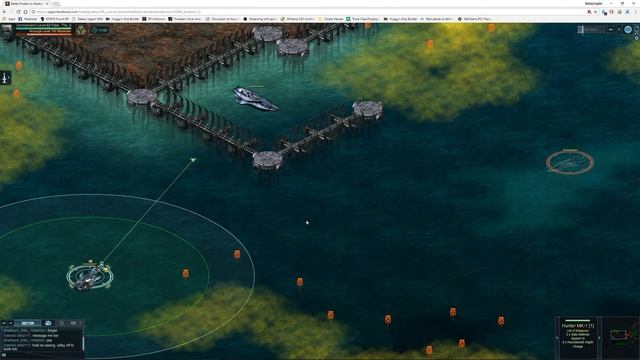Click the orange sea mine nearest the fleet

click(186, 273)
